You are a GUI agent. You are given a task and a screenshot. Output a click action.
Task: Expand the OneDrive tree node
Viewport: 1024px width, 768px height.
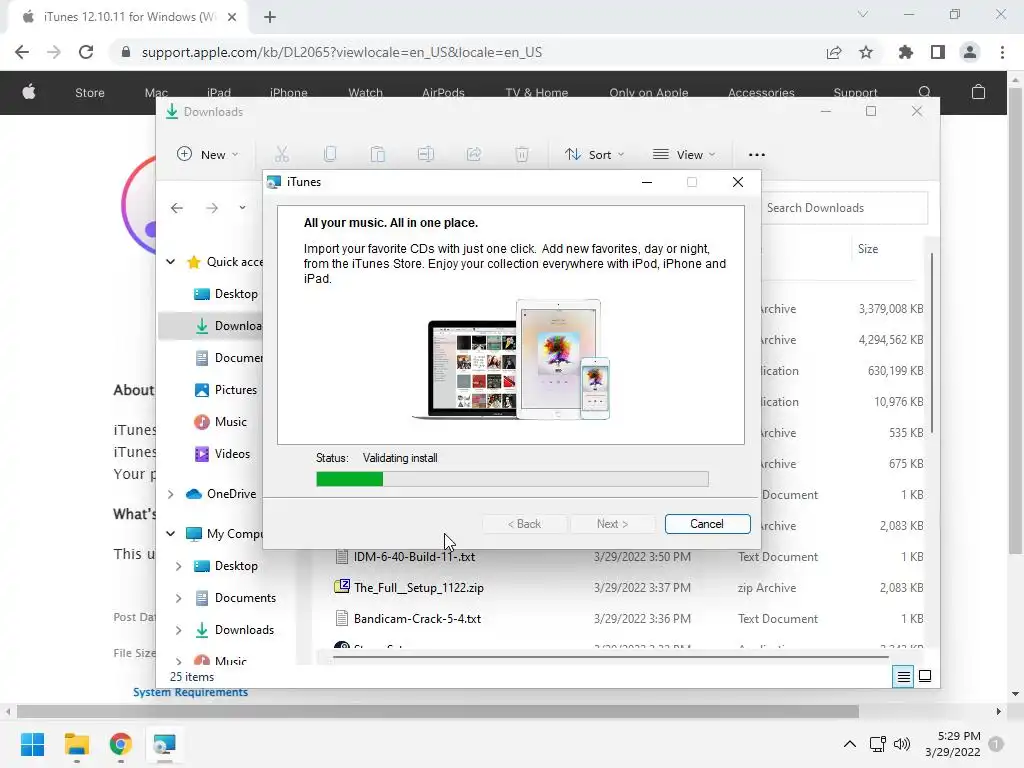[170, 494]
